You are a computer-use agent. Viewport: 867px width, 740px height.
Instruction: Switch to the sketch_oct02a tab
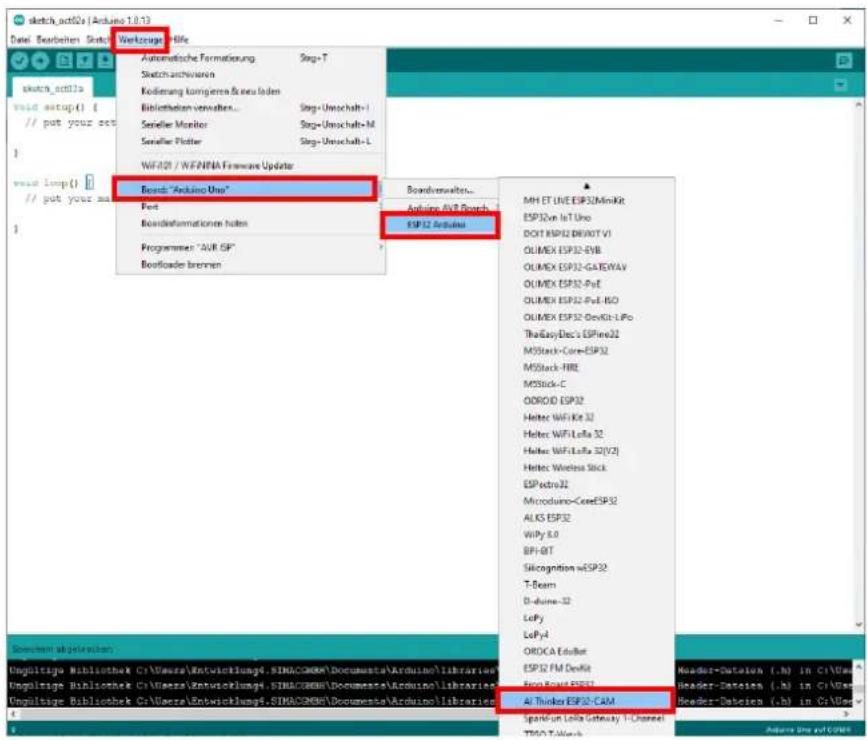(x=53, y=88)
